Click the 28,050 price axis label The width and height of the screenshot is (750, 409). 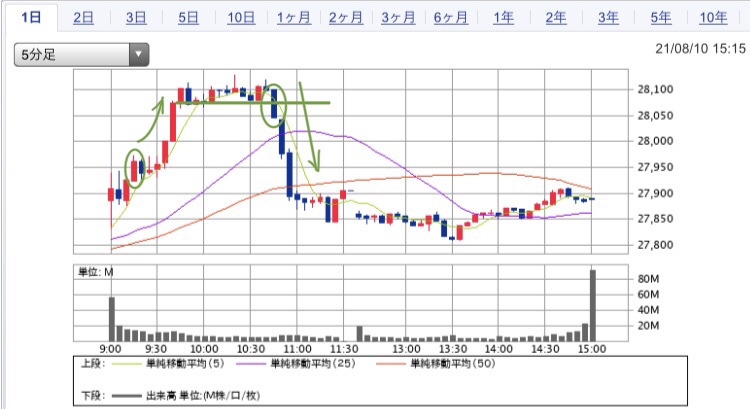coord(655,115)
